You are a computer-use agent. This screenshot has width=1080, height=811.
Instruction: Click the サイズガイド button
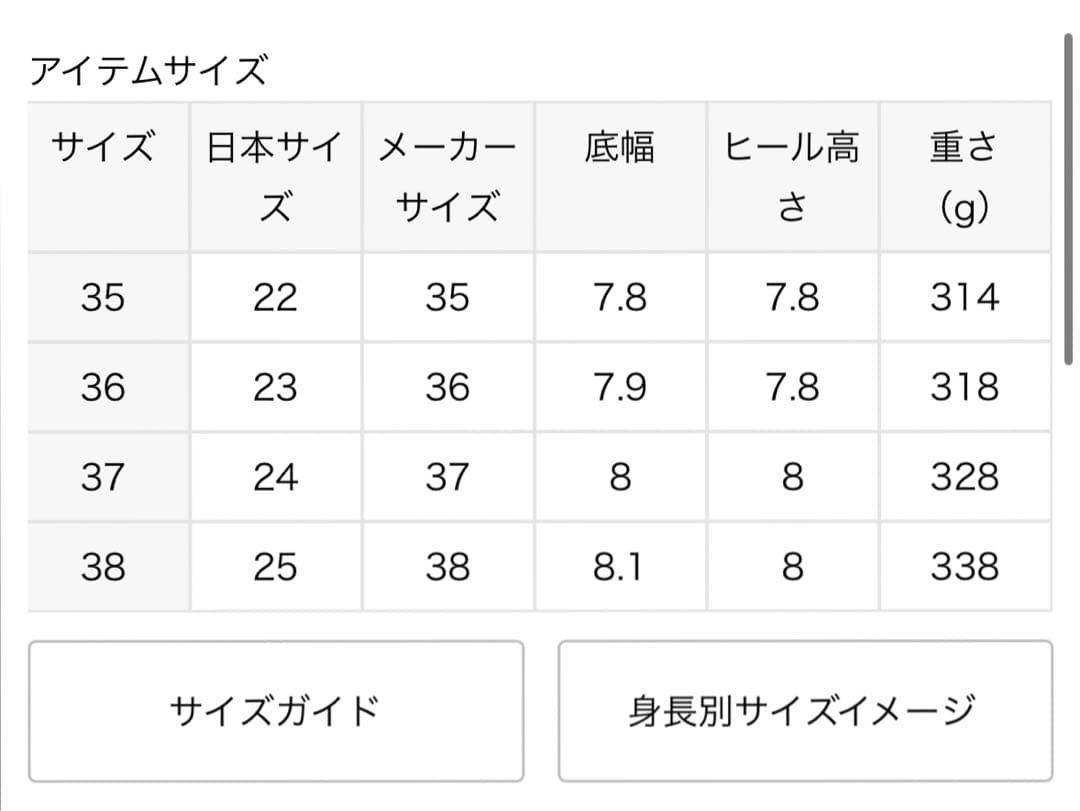click(275, 711)
